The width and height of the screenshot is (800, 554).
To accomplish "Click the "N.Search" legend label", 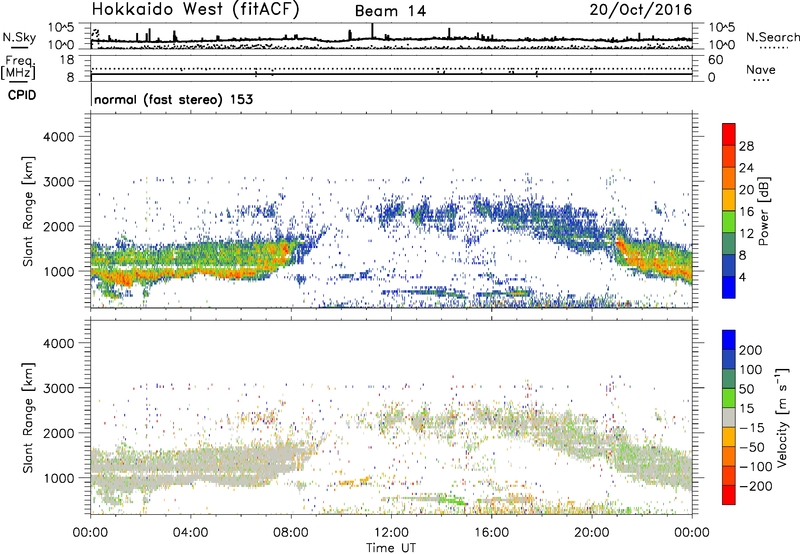I will point(772,37).
